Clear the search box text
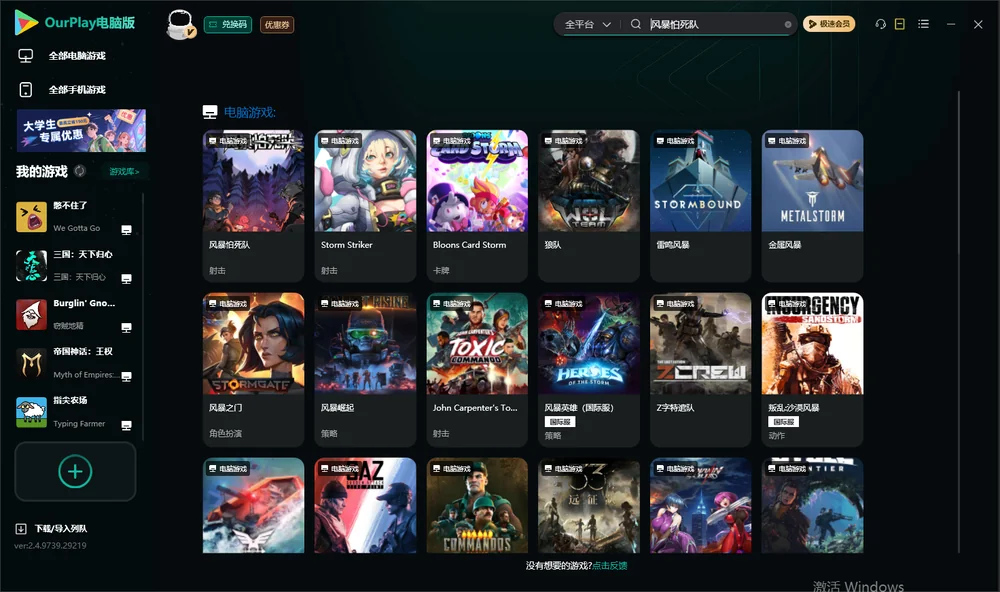Image resolution: width=1000 pixels, height=592 pixels. tap(788, 25)
